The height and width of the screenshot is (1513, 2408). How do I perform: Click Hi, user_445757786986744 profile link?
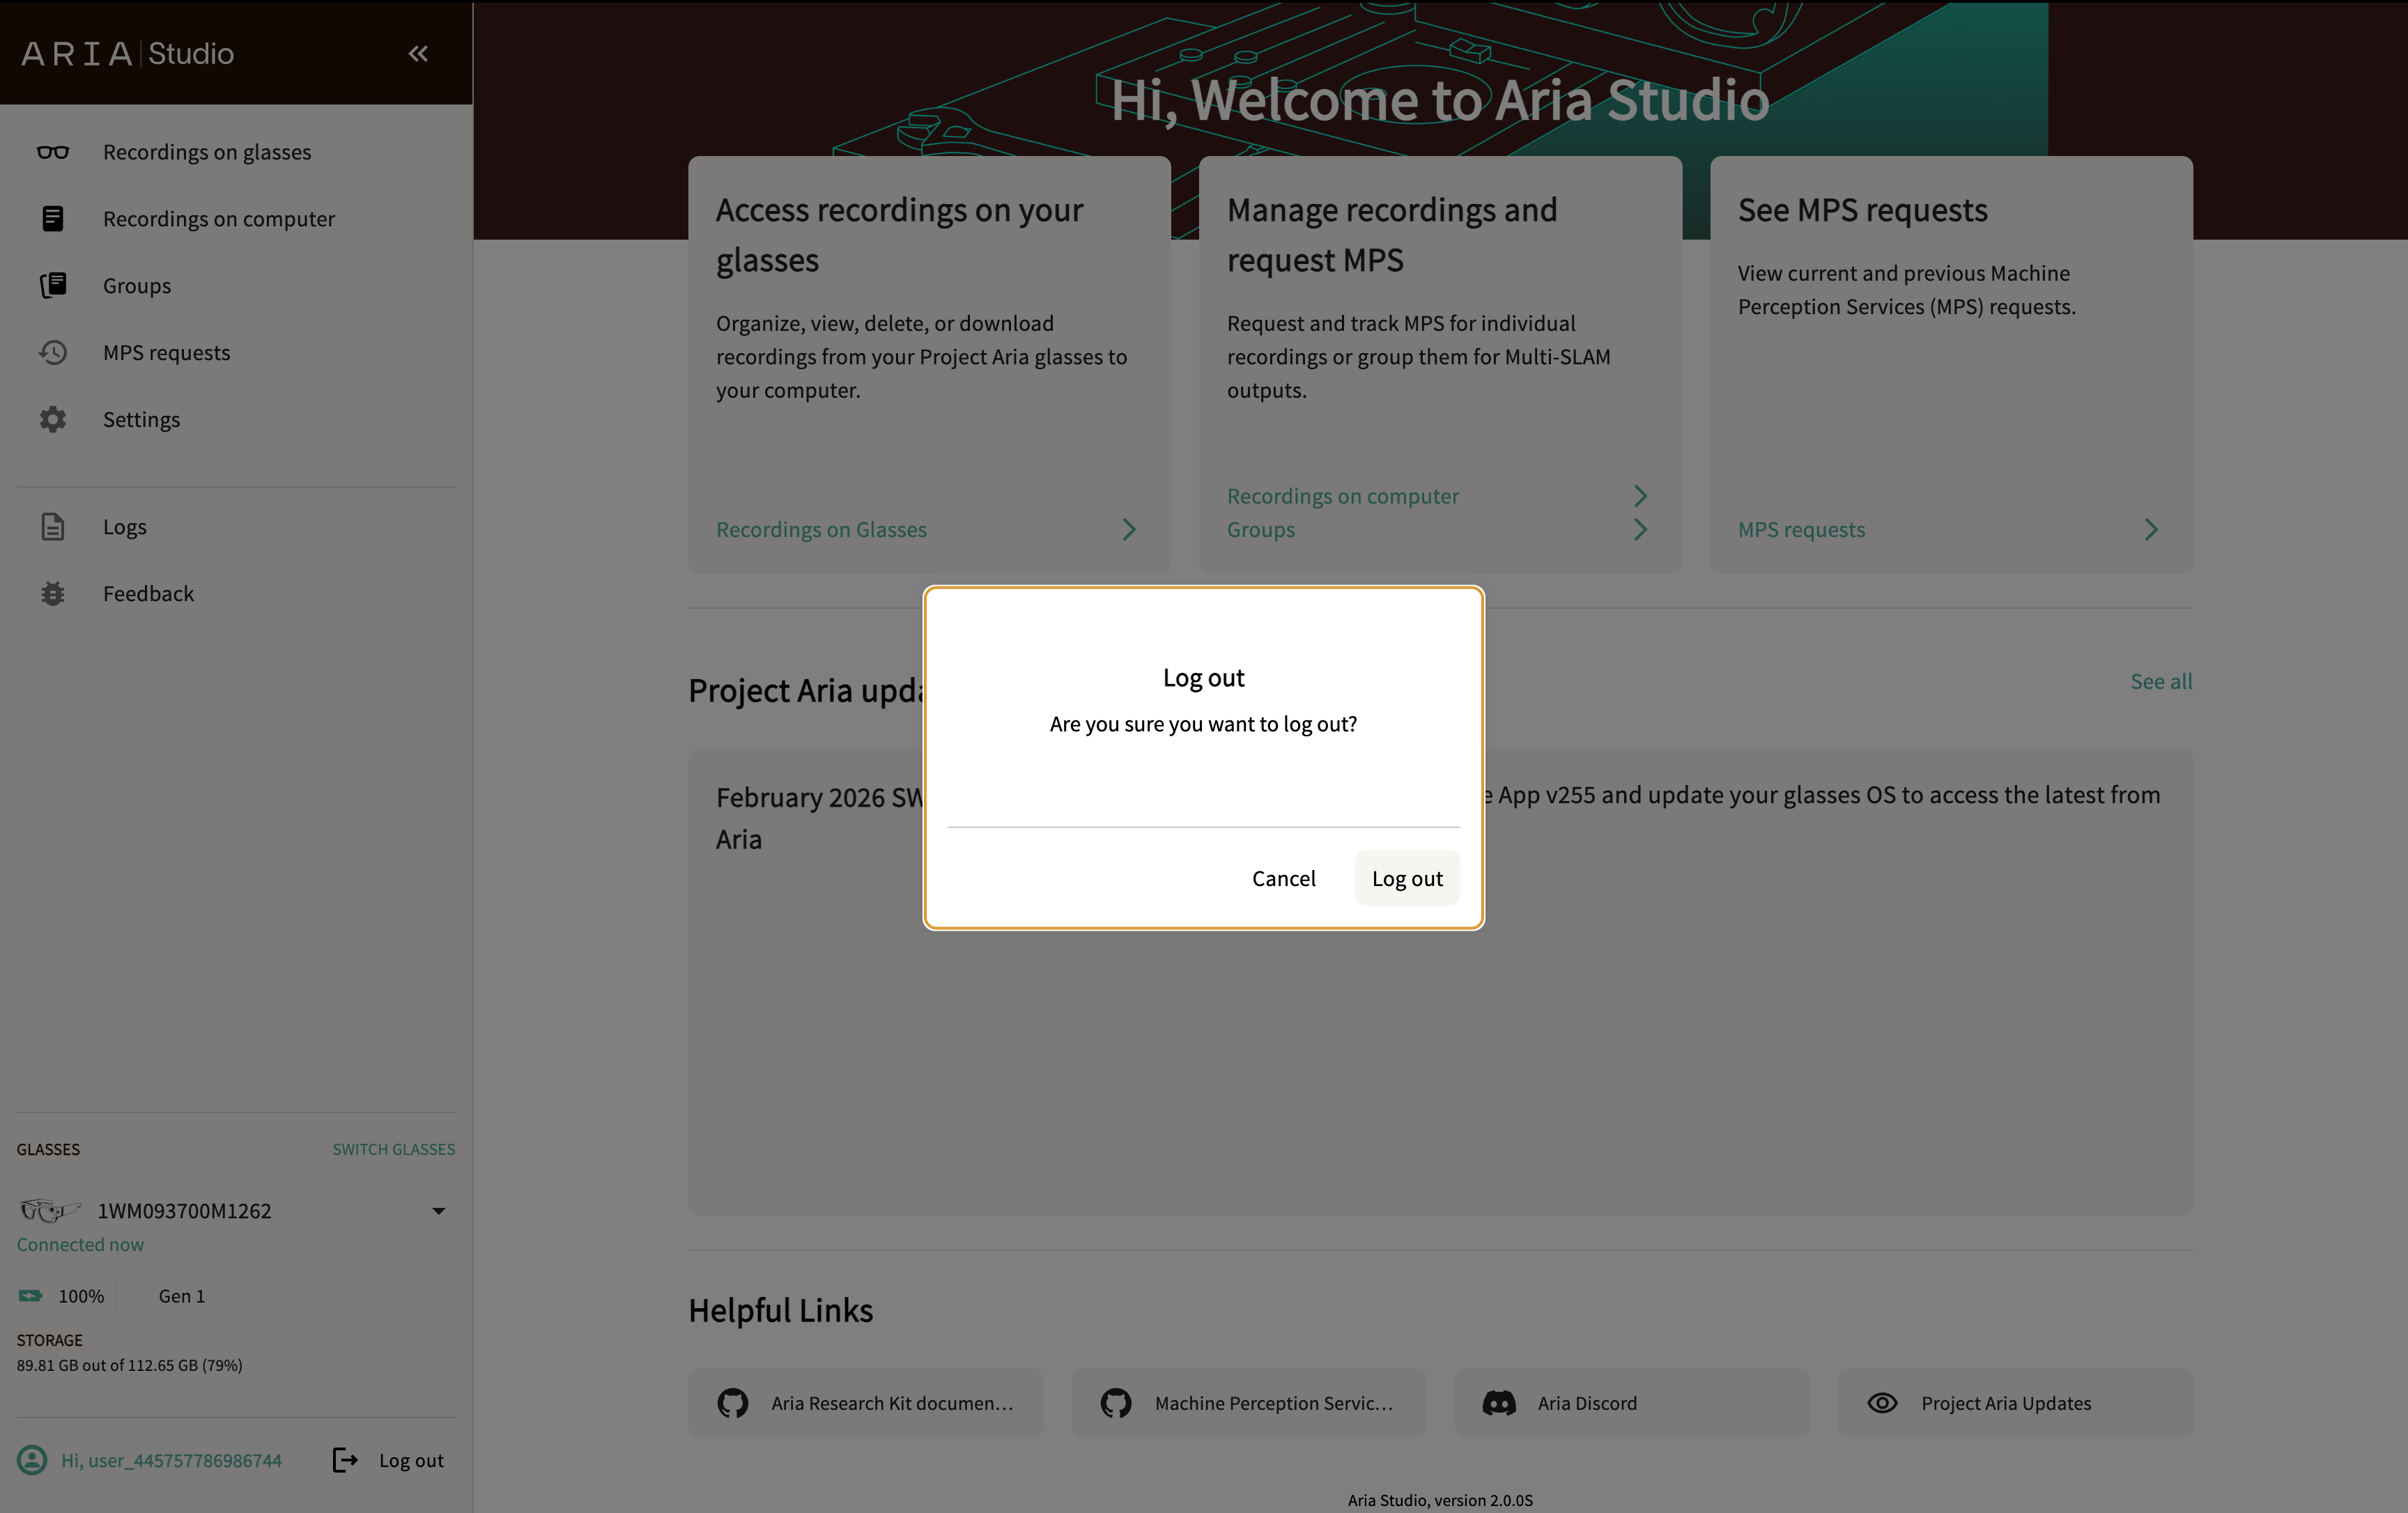pyautogui.click(x=171, y=1460)
